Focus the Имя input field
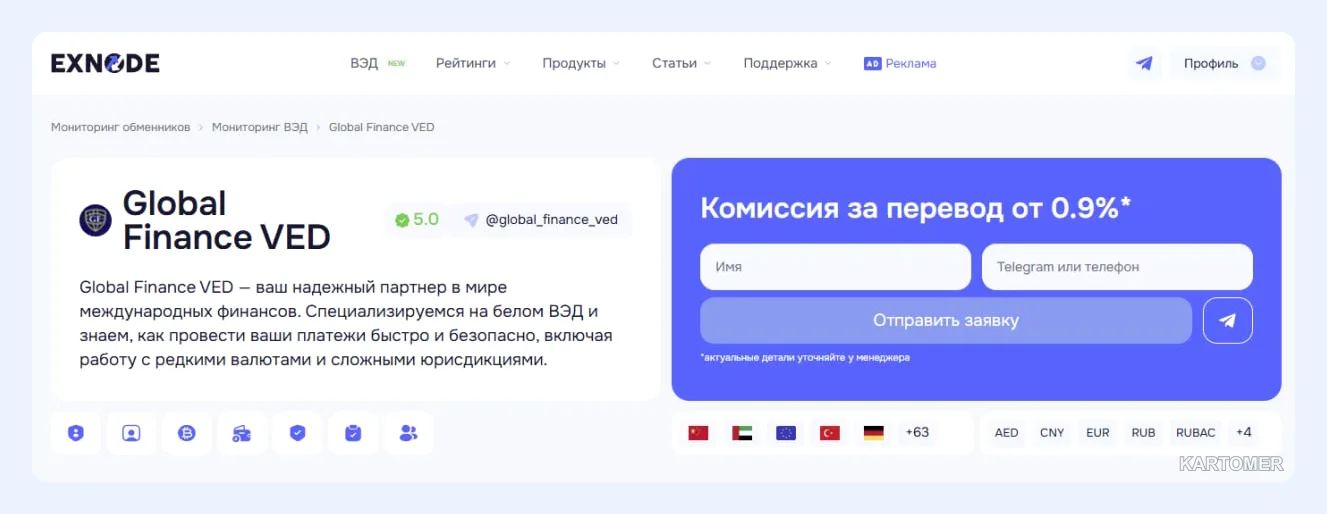This screenshot has height=514, width=1327. (835, 267)
